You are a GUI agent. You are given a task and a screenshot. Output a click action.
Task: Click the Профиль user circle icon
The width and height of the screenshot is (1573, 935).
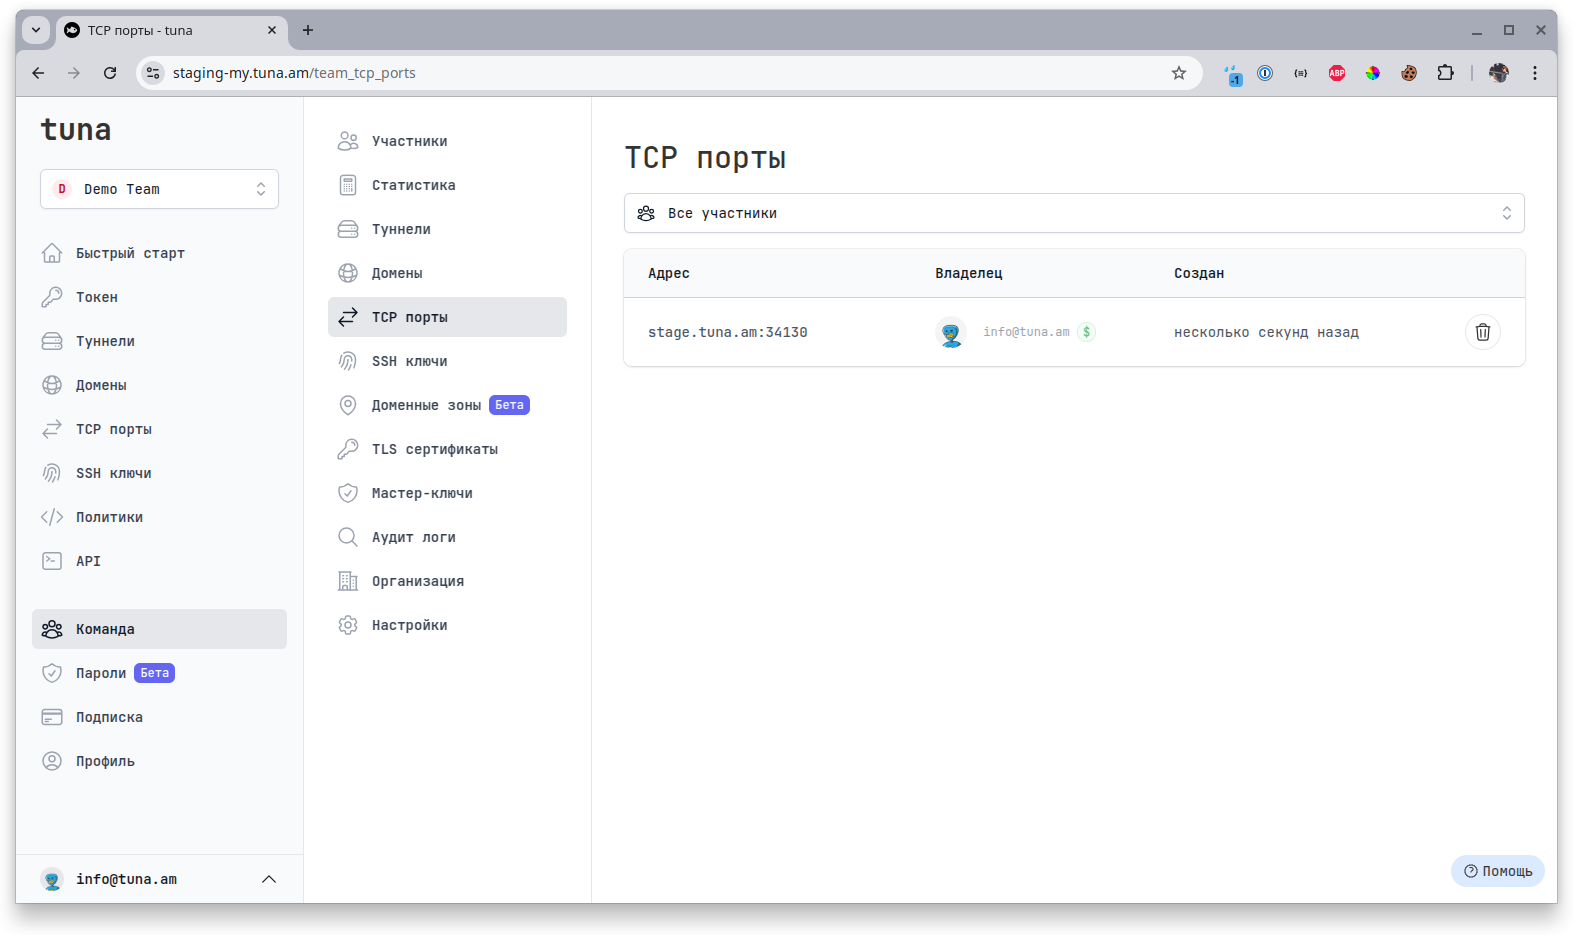click(x=52, y=761)
